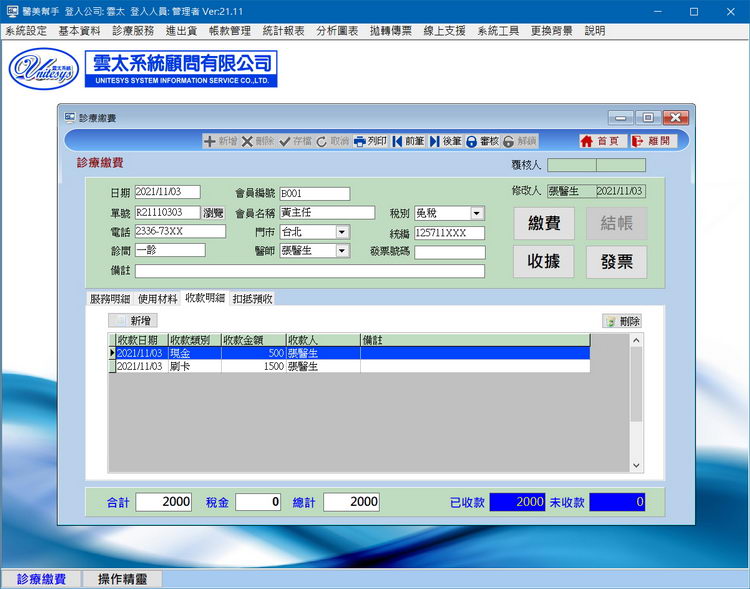Open the 說明 help menu
The image size is (750, 589).
595,31
